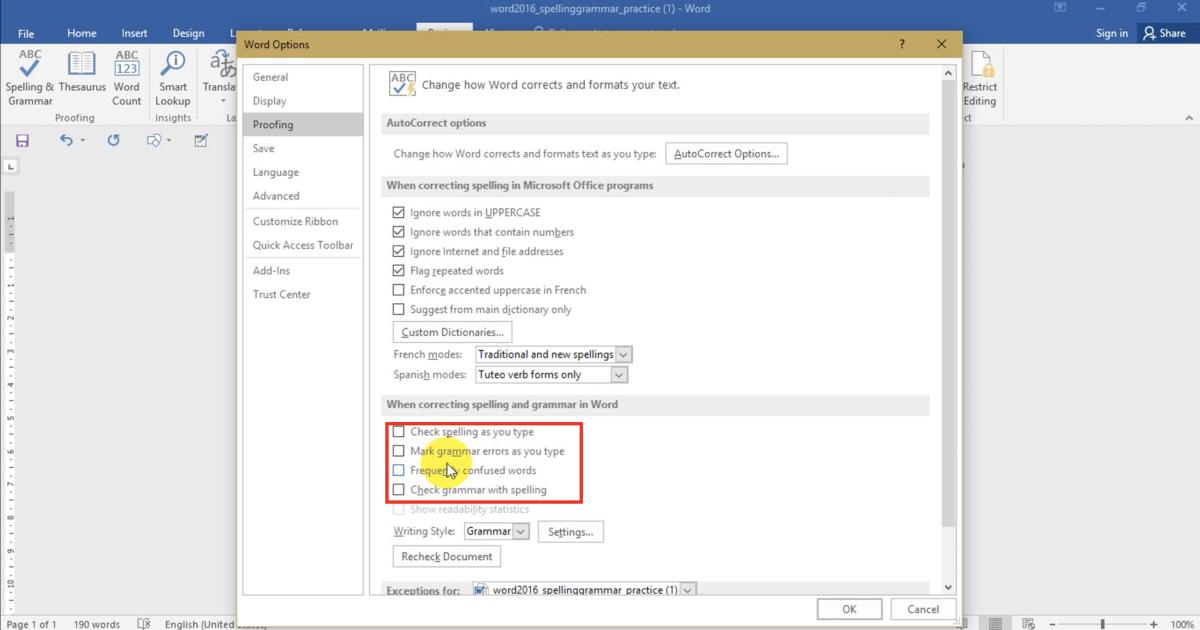Open Ribbon Display Options icon

tap(1060, 8)
